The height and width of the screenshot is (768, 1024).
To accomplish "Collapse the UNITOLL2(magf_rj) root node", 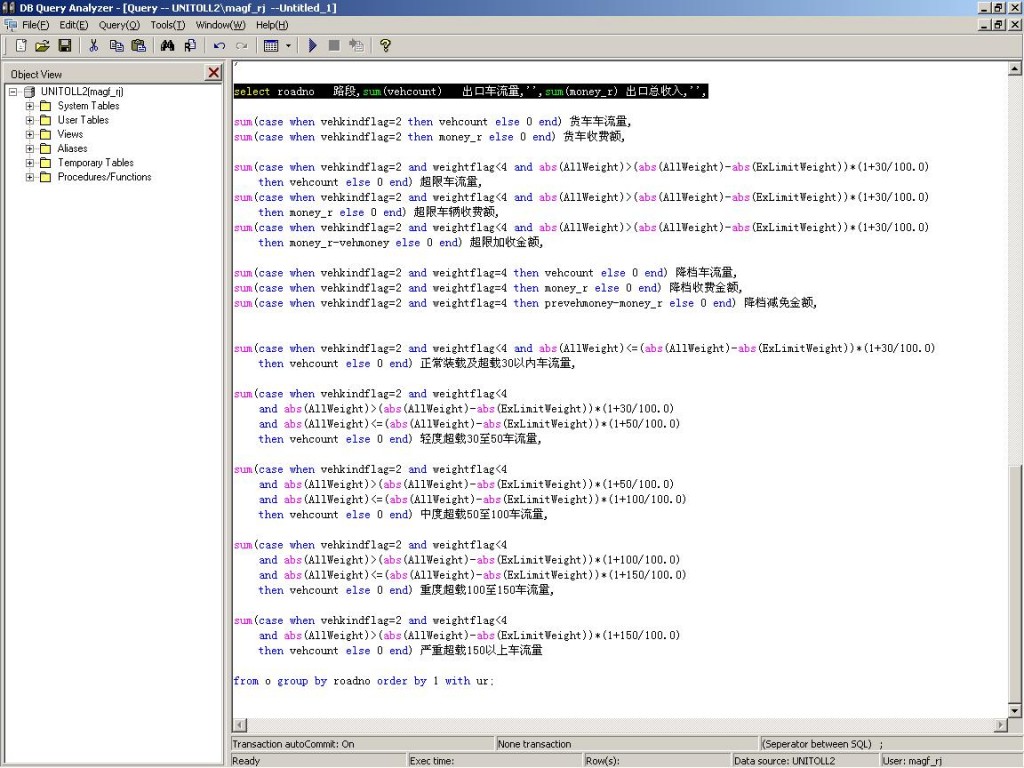I will tap(13, 92).
